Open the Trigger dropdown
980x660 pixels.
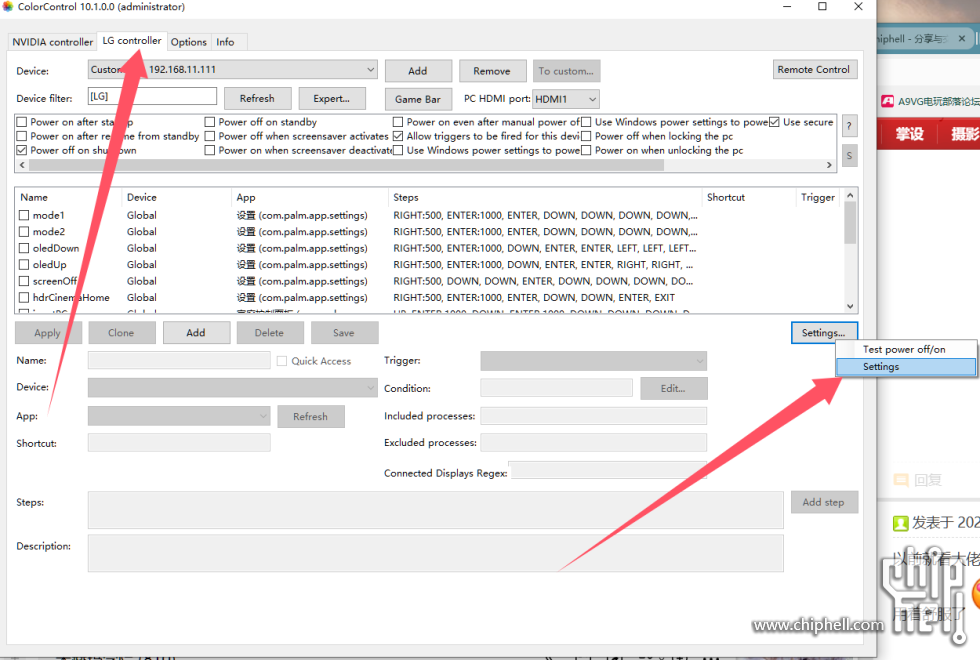pos(594,361)
